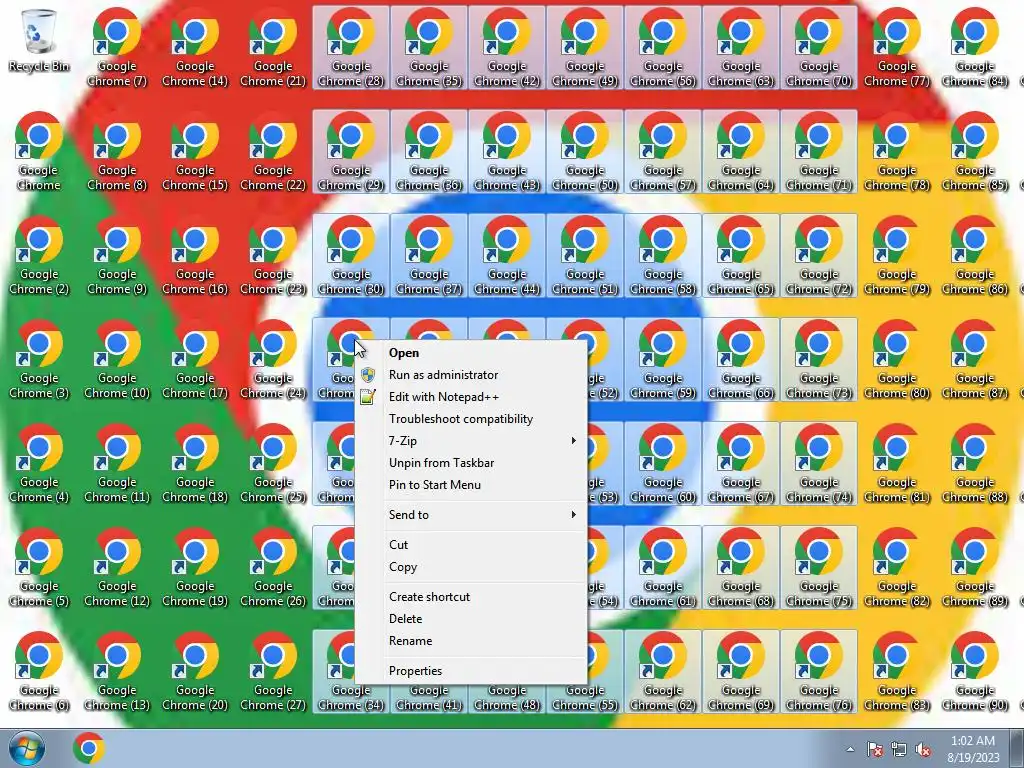
Task: Select the Google Chrome (8) shortcut
Action: 117,152
